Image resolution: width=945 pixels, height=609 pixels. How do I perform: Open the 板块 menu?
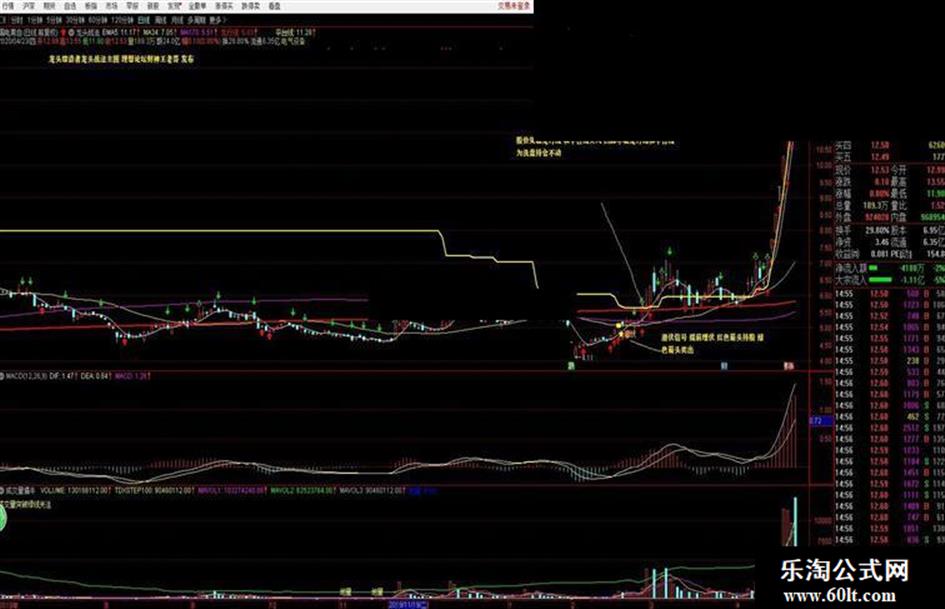(91, 6)
